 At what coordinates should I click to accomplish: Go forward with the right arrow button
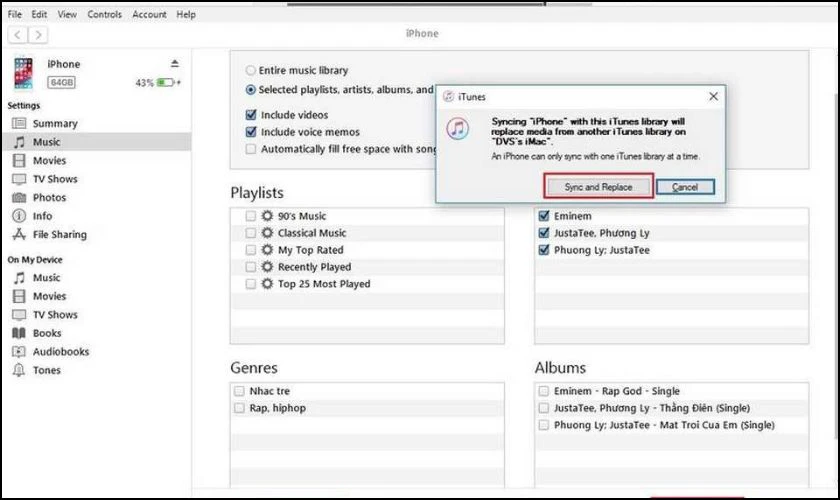click(38, 35)
